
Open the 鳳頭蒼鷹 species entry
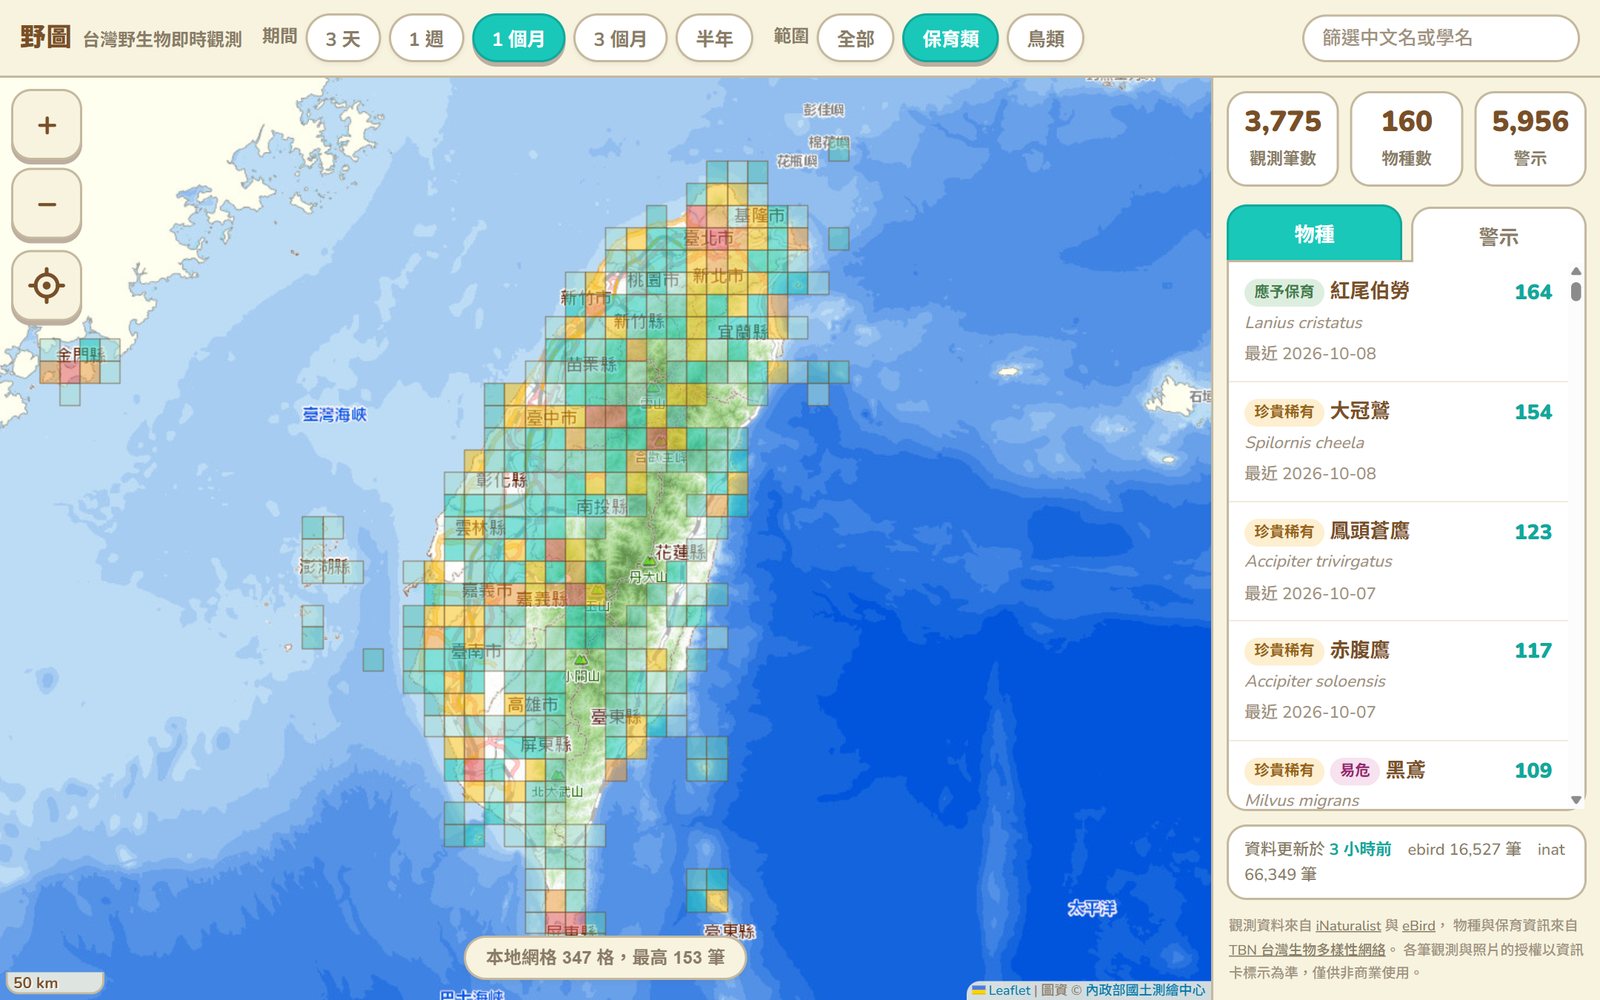pyautogui.click(x=1398, y=561)
